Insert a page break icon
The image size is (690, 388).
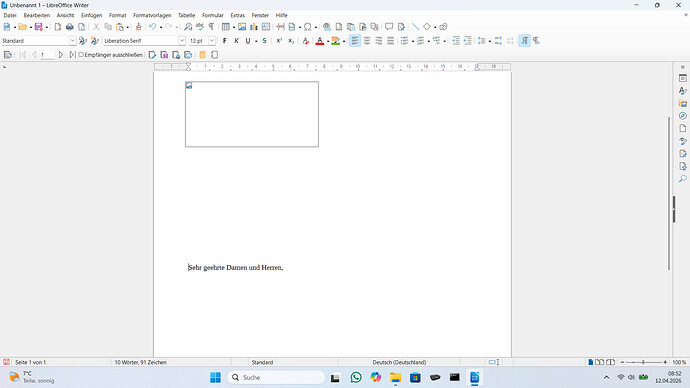pos(280,27)
